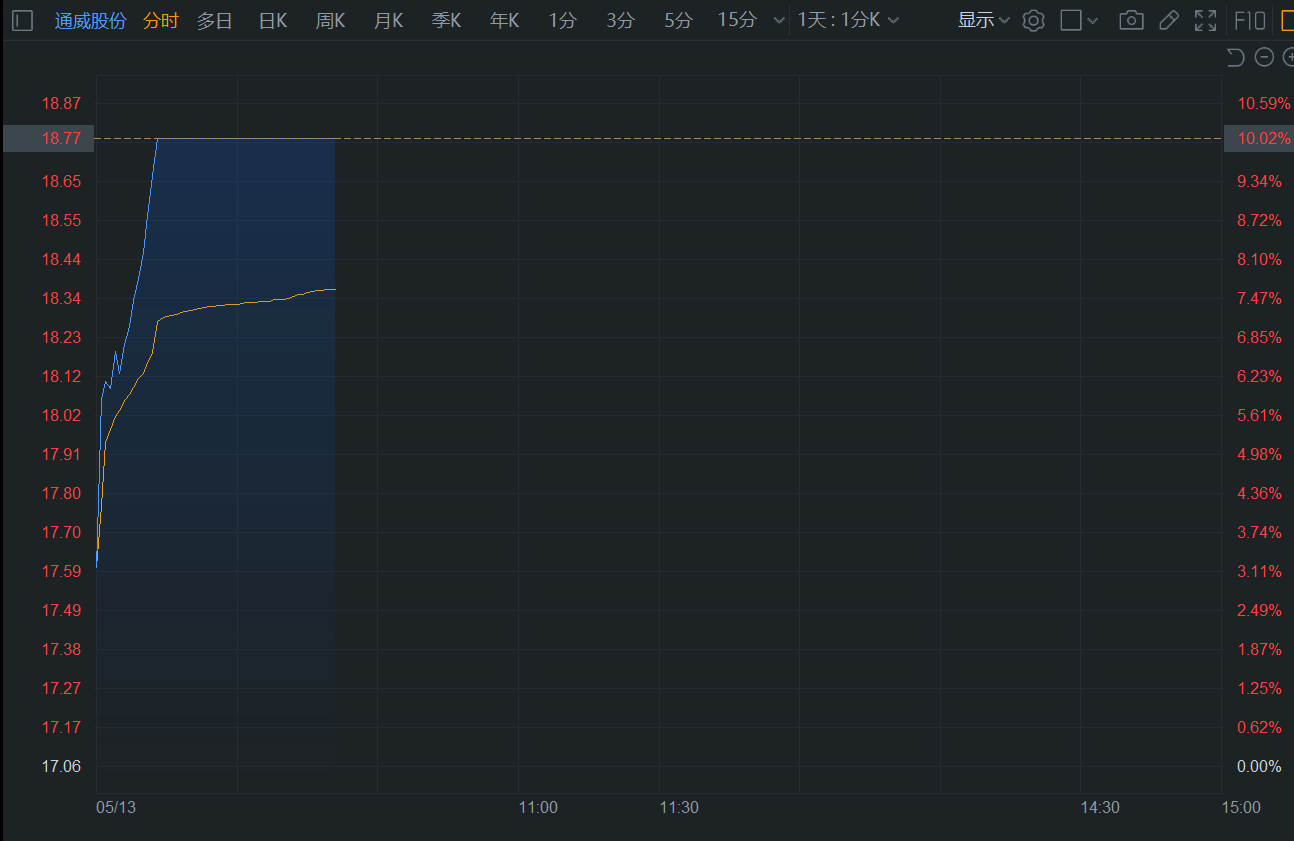Click the 通威股份 stock name
The width and height of the screenshot is (1294, 841).
click(x=90, y=20)
